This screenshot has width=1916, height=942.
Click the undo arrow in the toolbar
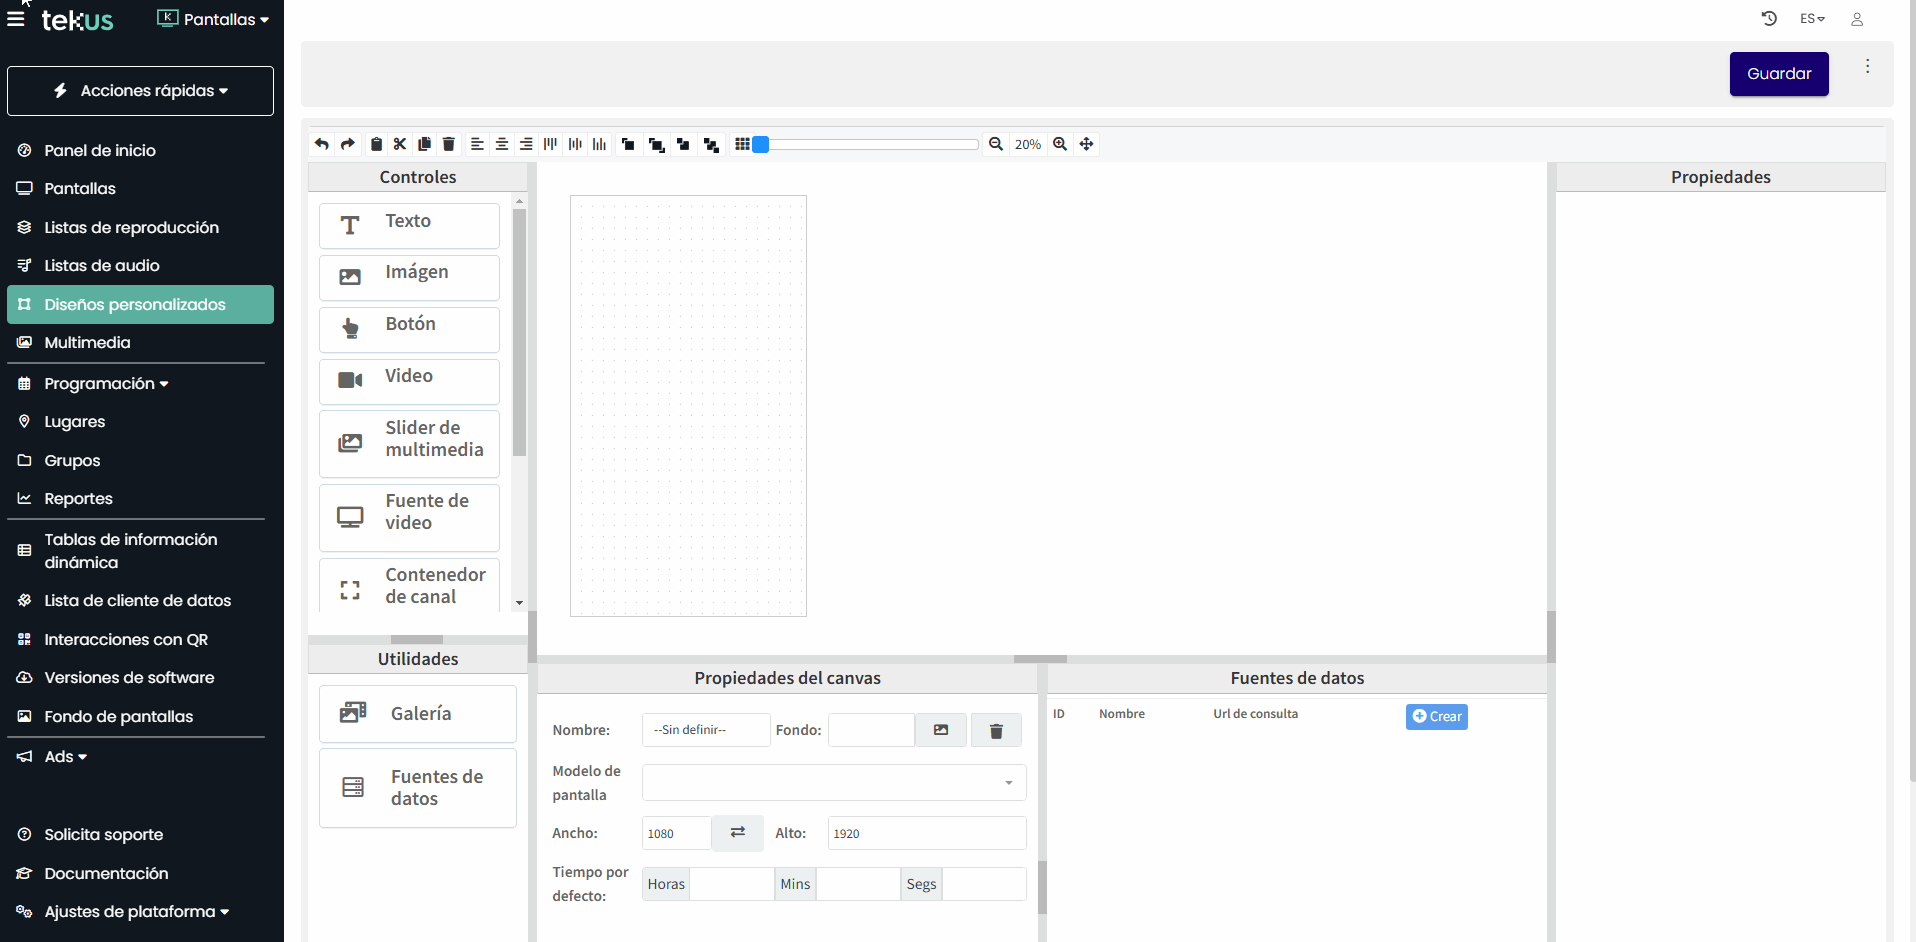click(321, 144)
